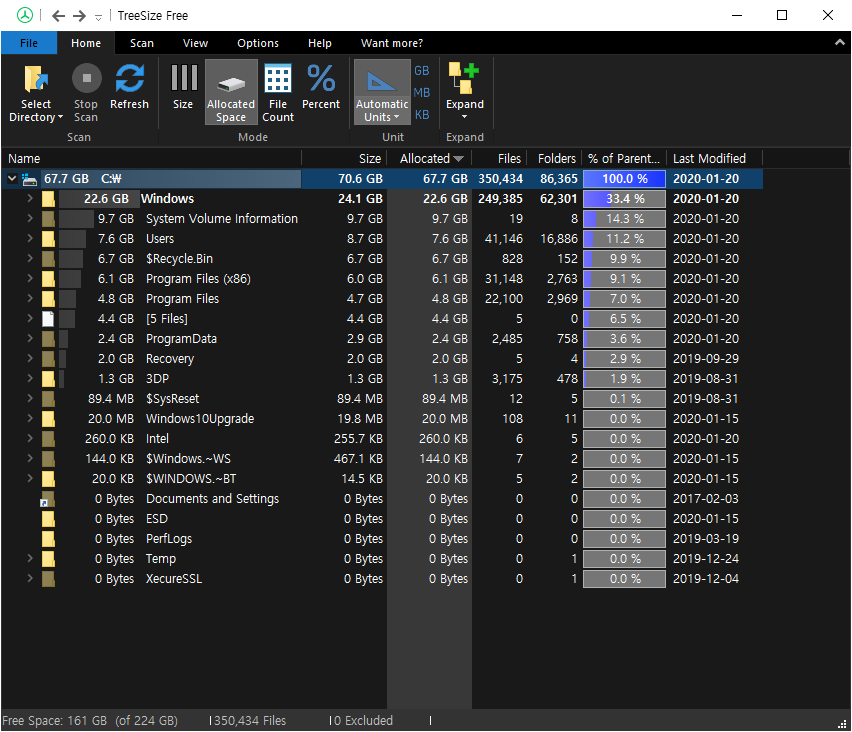Viewport: 852px width, 732px height.
Task: Expand the Users folder
Action: coord(30,239)
